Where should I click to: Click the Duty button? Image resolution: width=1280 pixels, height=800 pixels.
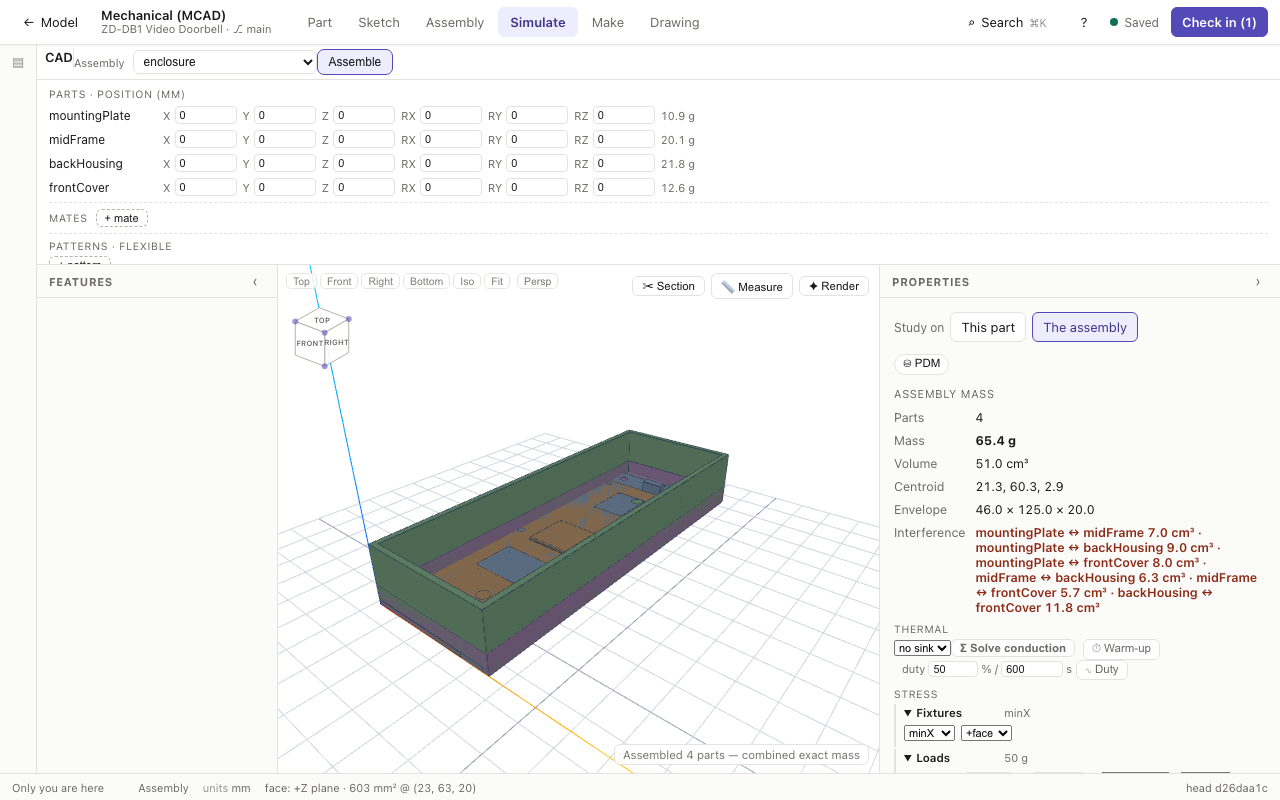pos(1102,669)
